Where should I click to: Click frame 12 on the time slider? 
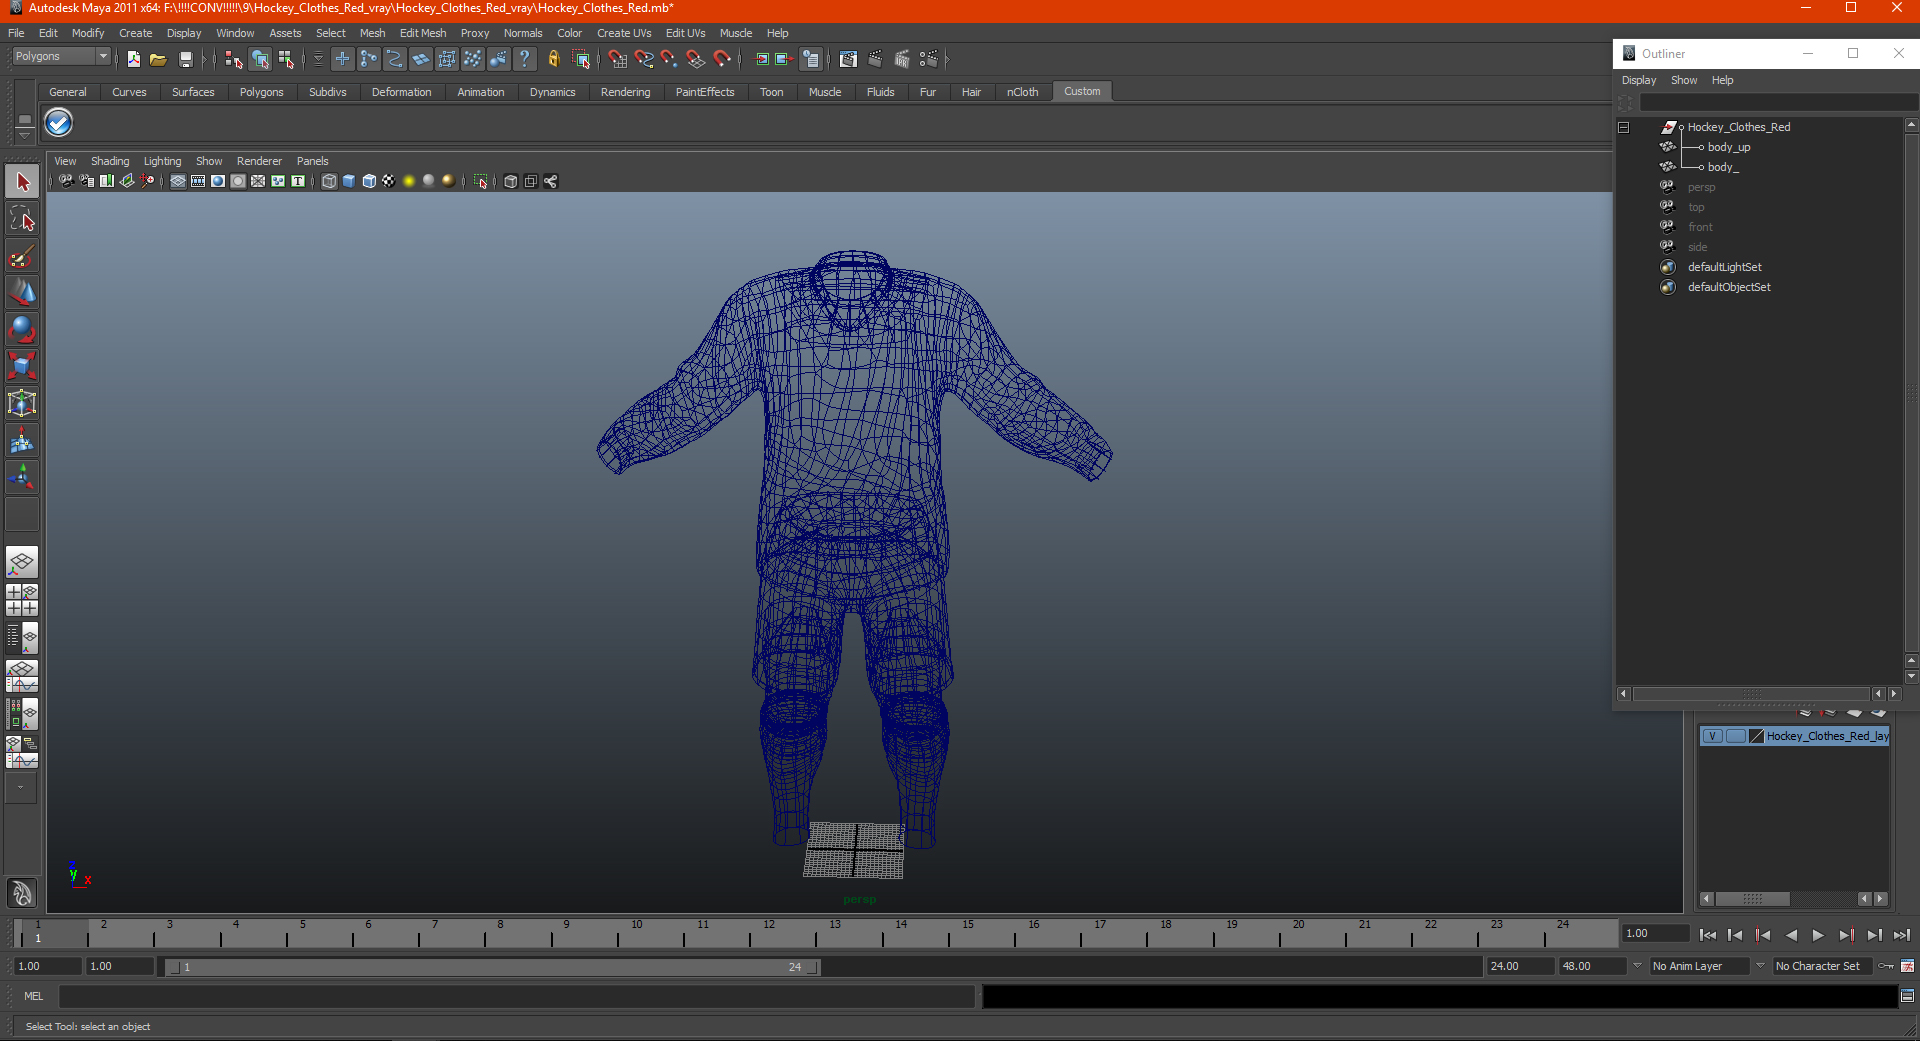pos(769,934)
